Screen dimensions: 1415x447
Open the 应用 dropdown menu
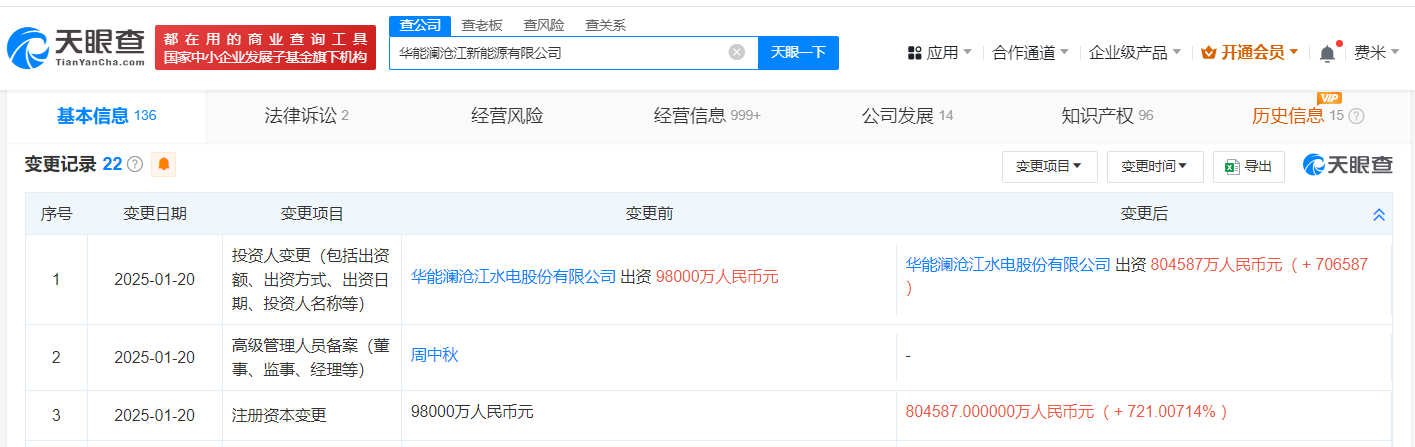click(x=938, y=52)
